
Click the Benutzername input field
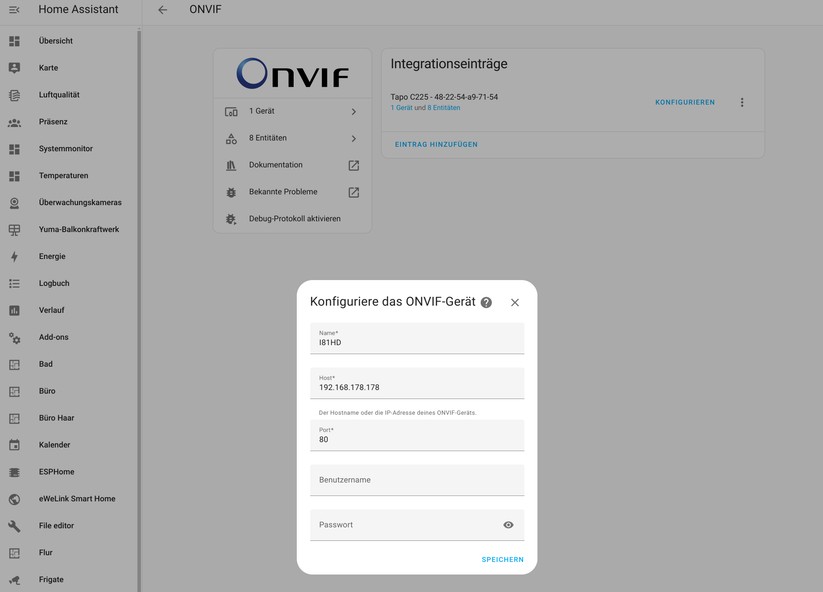click(417, 480)
